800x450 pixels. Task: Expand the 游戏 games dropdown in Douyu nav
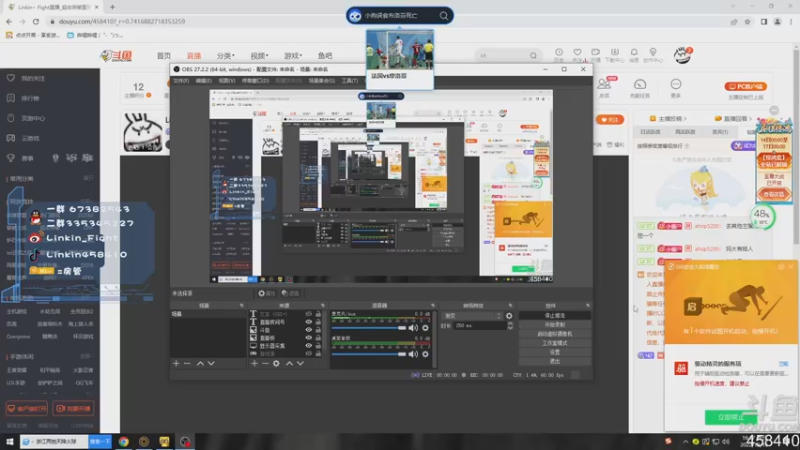(x=293, y=56)
